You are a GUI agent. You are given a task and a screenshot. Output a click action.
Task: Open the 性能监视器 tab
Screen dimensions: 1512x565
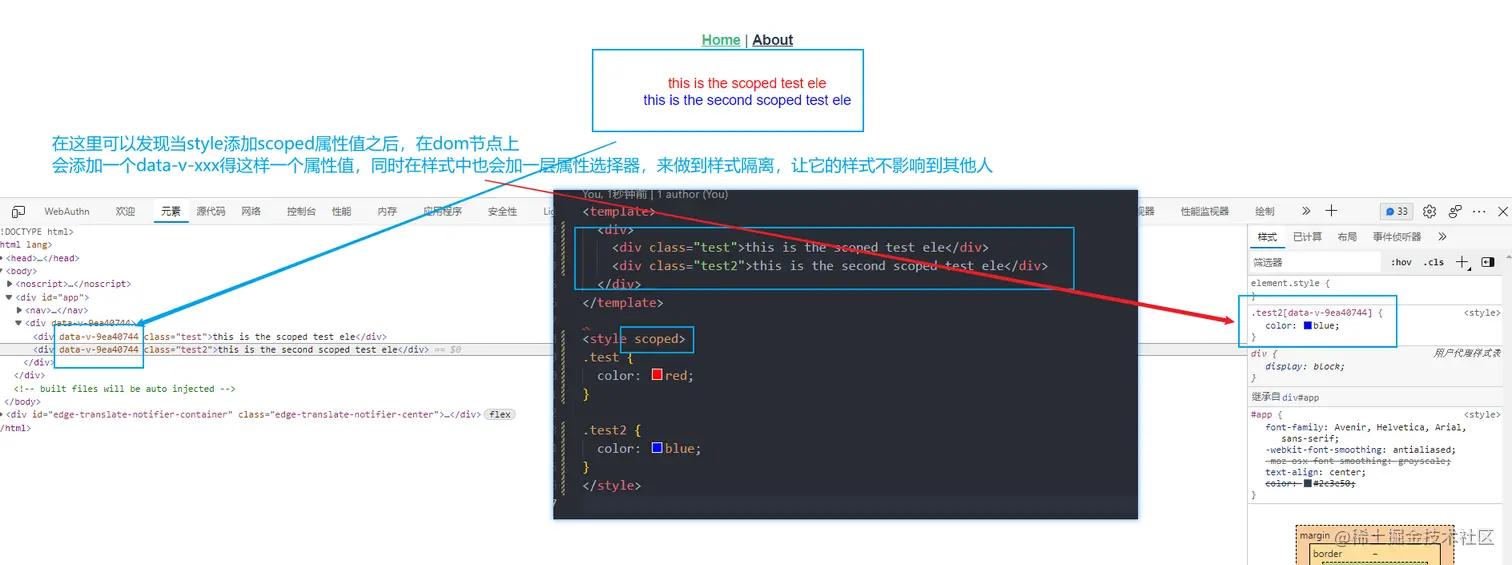[x=1205, y=212]
